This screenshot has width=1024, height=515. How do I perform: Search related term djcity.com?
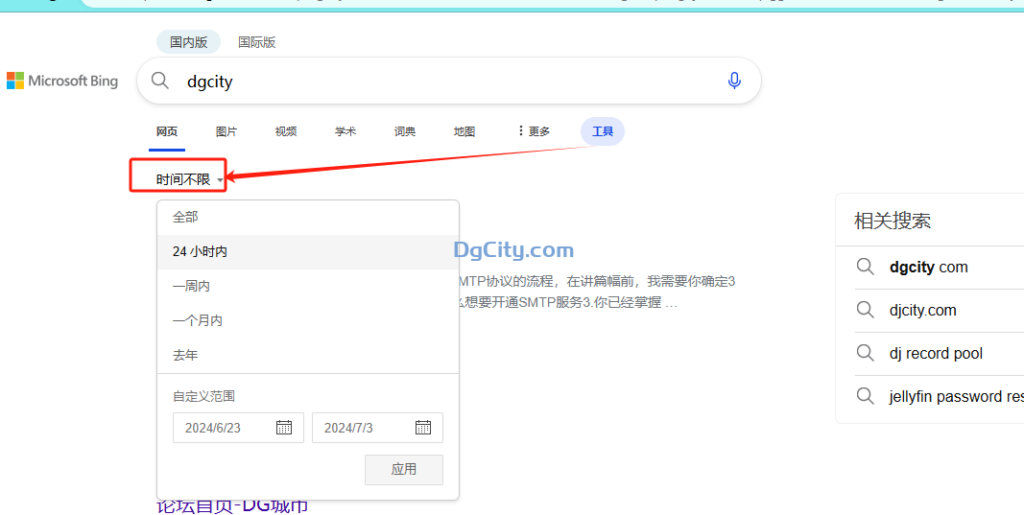pyautogui.click(x=922, y=310)
